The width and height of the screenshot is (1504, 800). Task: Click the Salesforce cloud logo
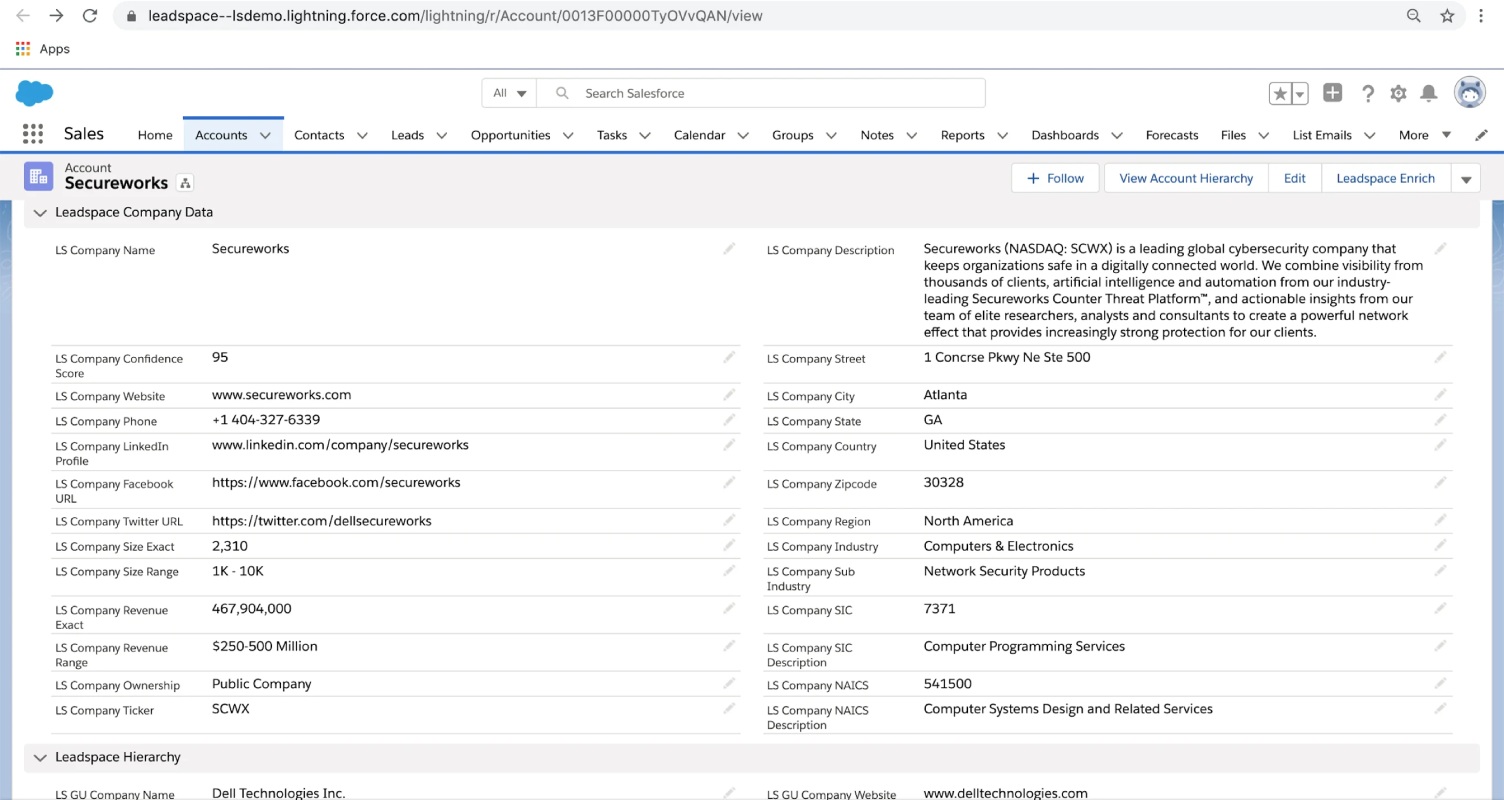pos(34,93)
